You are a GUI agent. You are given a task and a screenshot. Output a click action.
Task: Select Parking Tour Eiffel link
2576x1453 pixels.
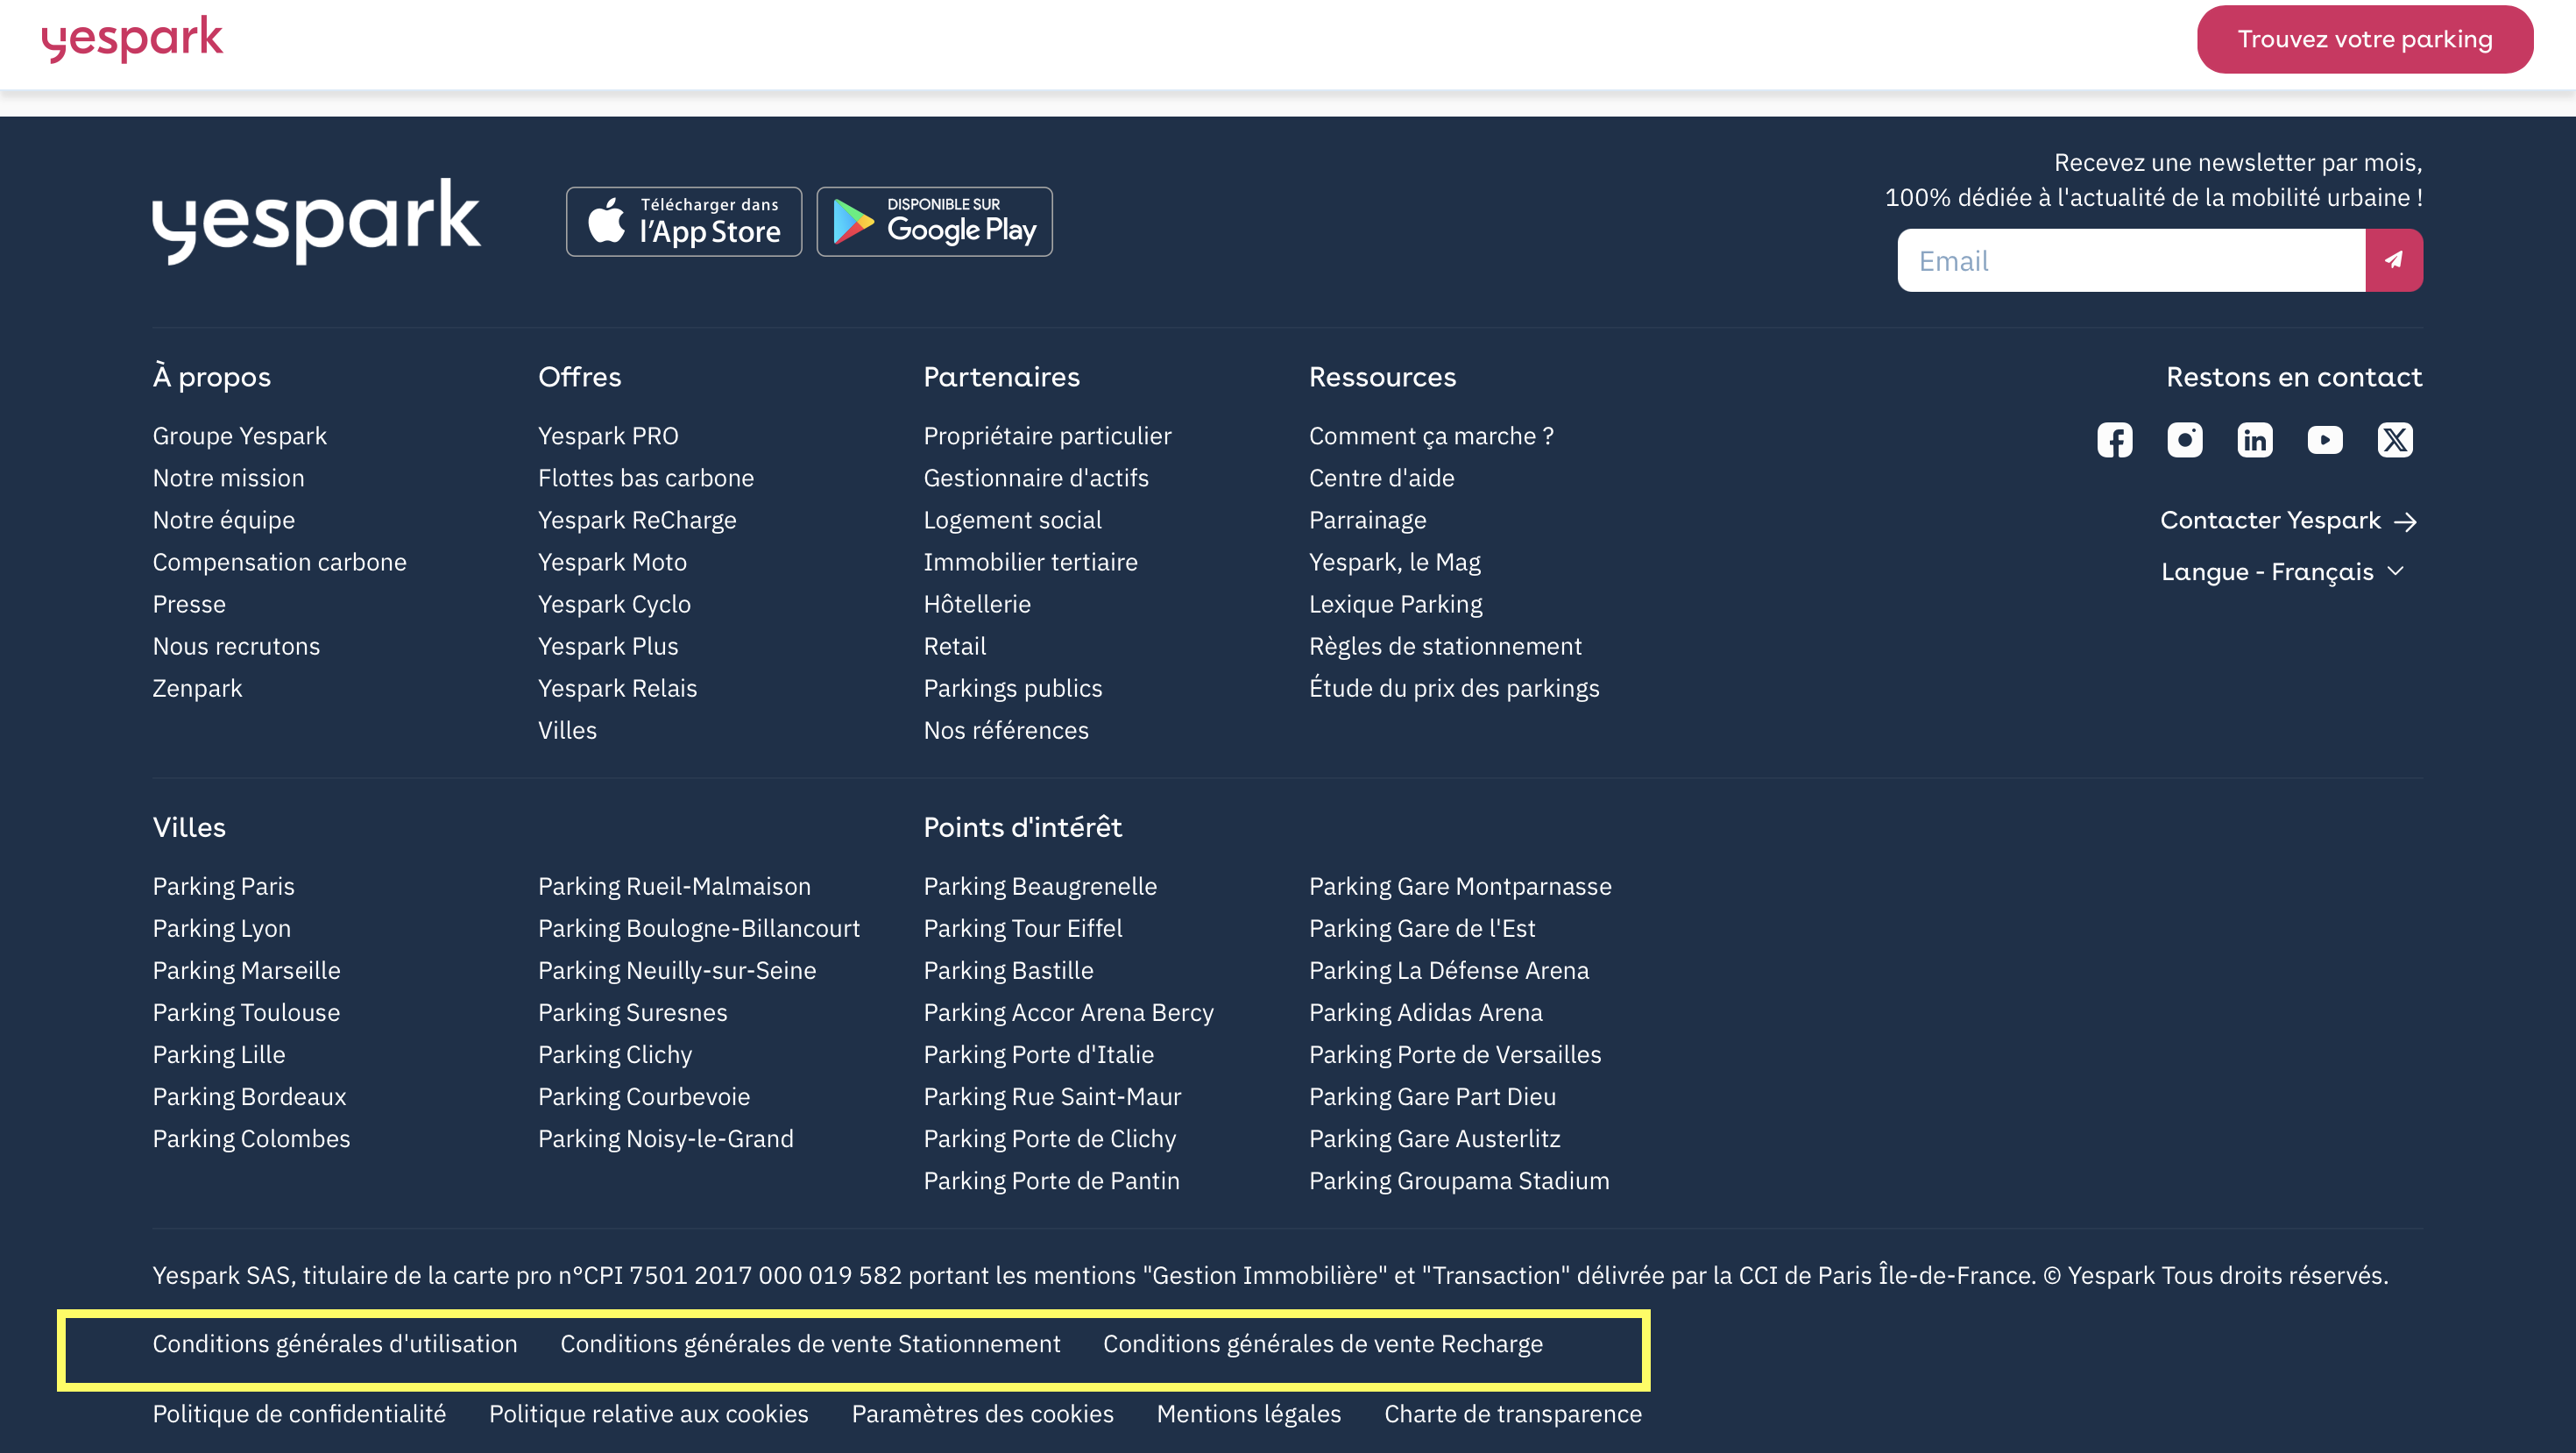click(1022, 928)
